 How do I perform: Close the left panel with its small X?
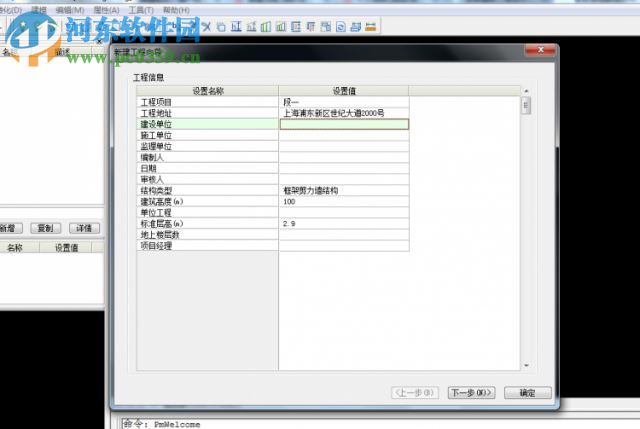click(99, 41)
